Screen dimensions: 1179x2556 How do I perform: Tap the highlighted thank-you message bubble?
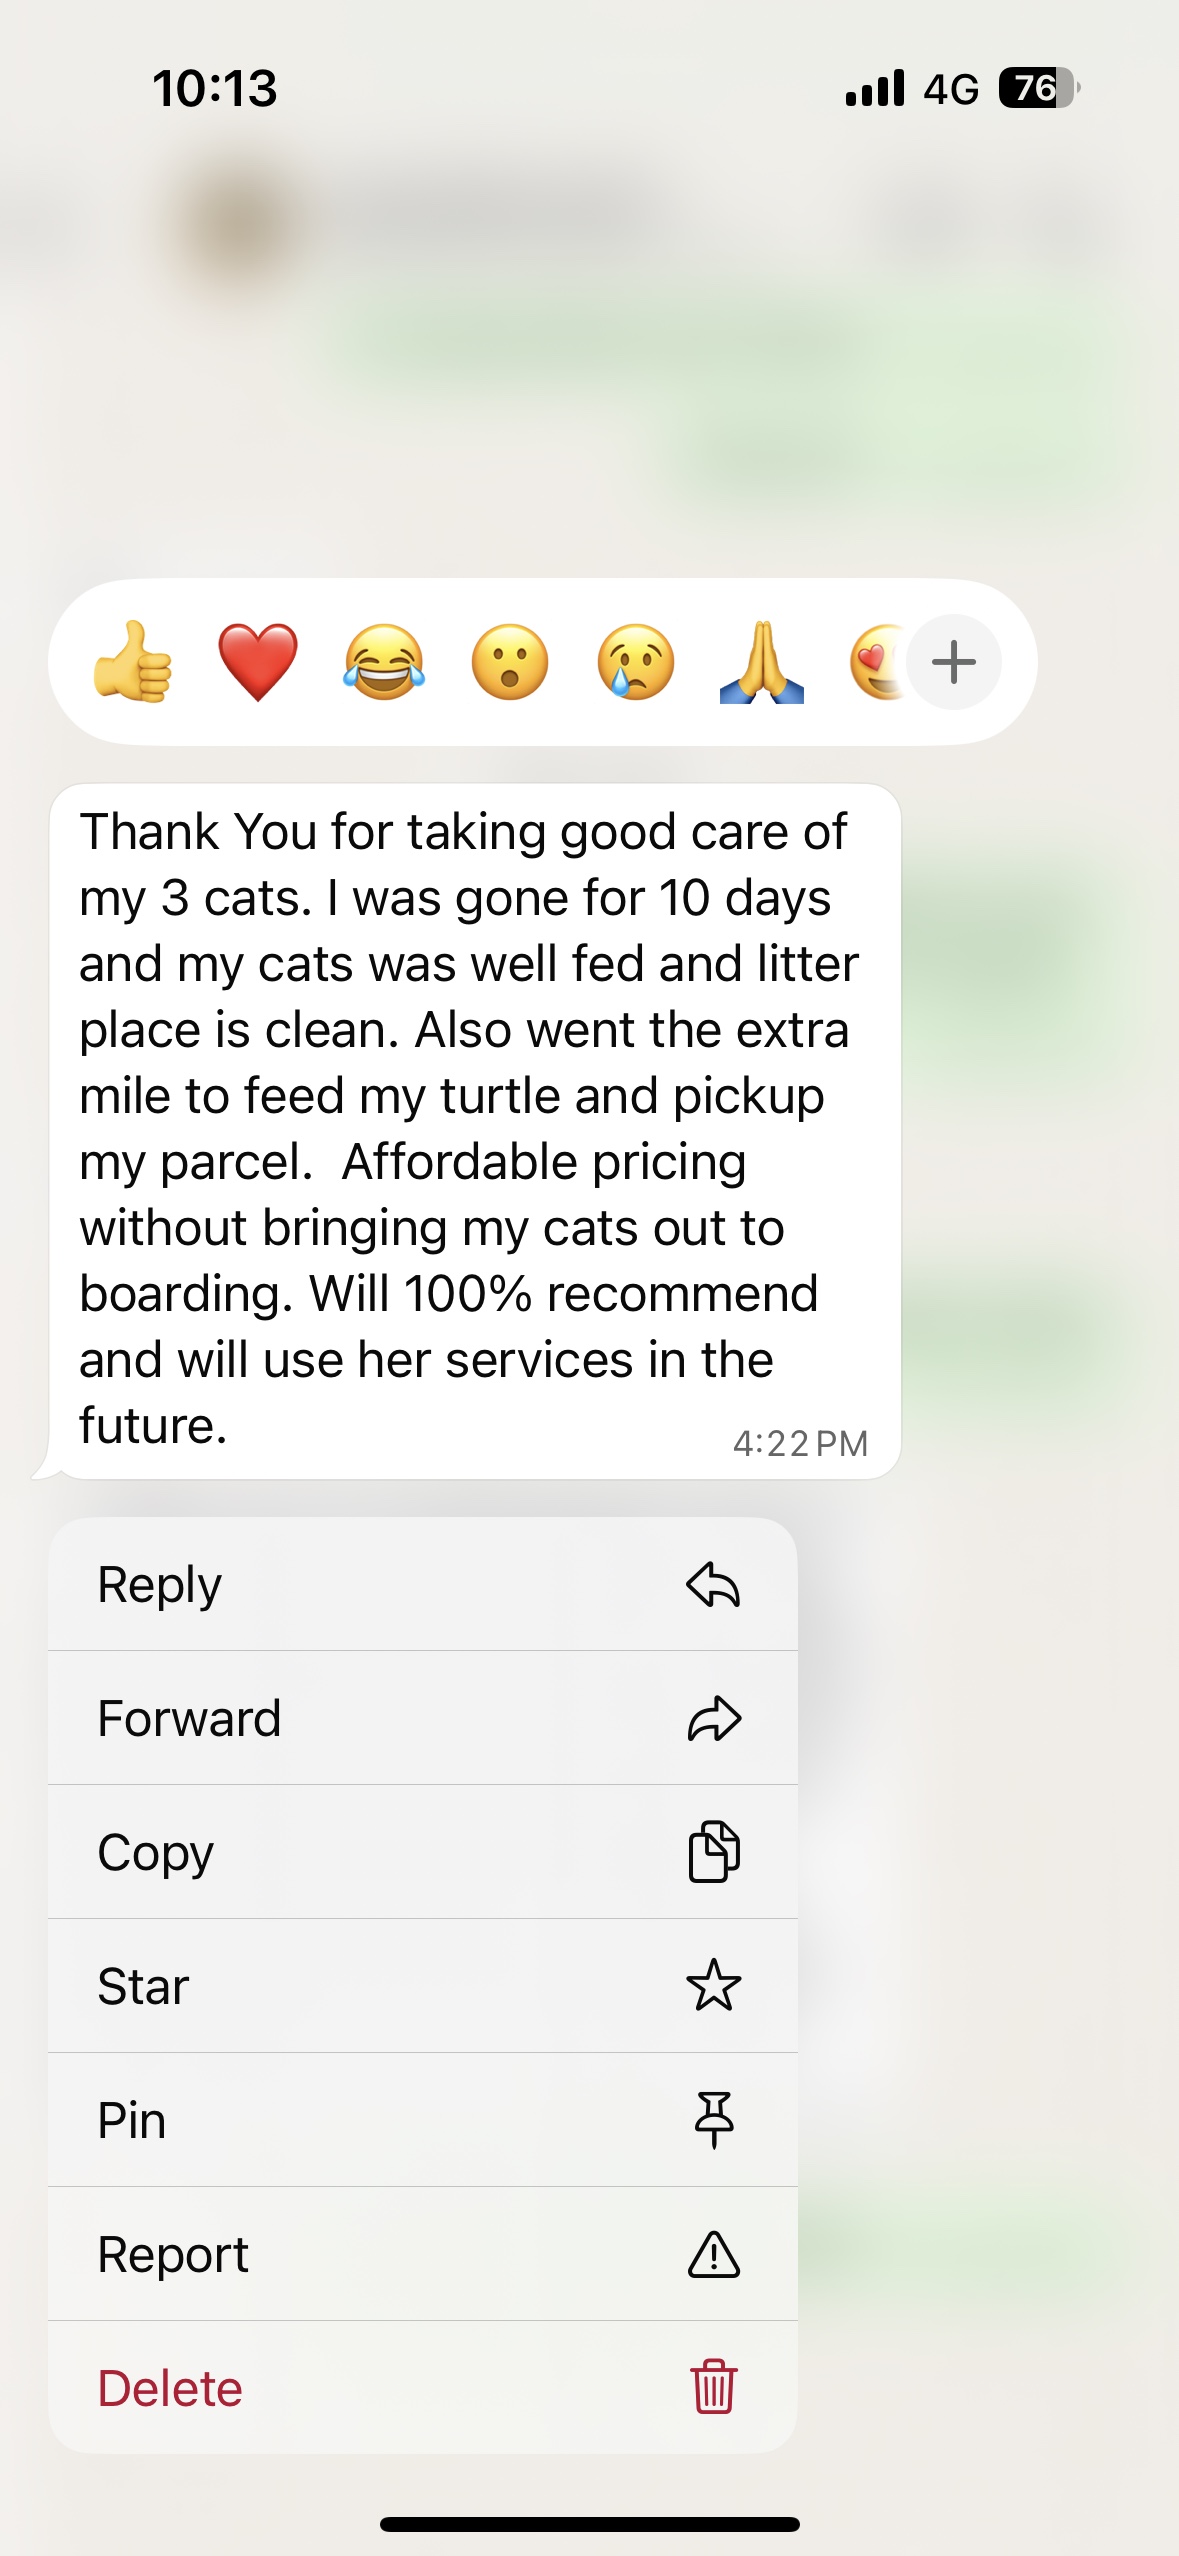[x=470, y=1130]
